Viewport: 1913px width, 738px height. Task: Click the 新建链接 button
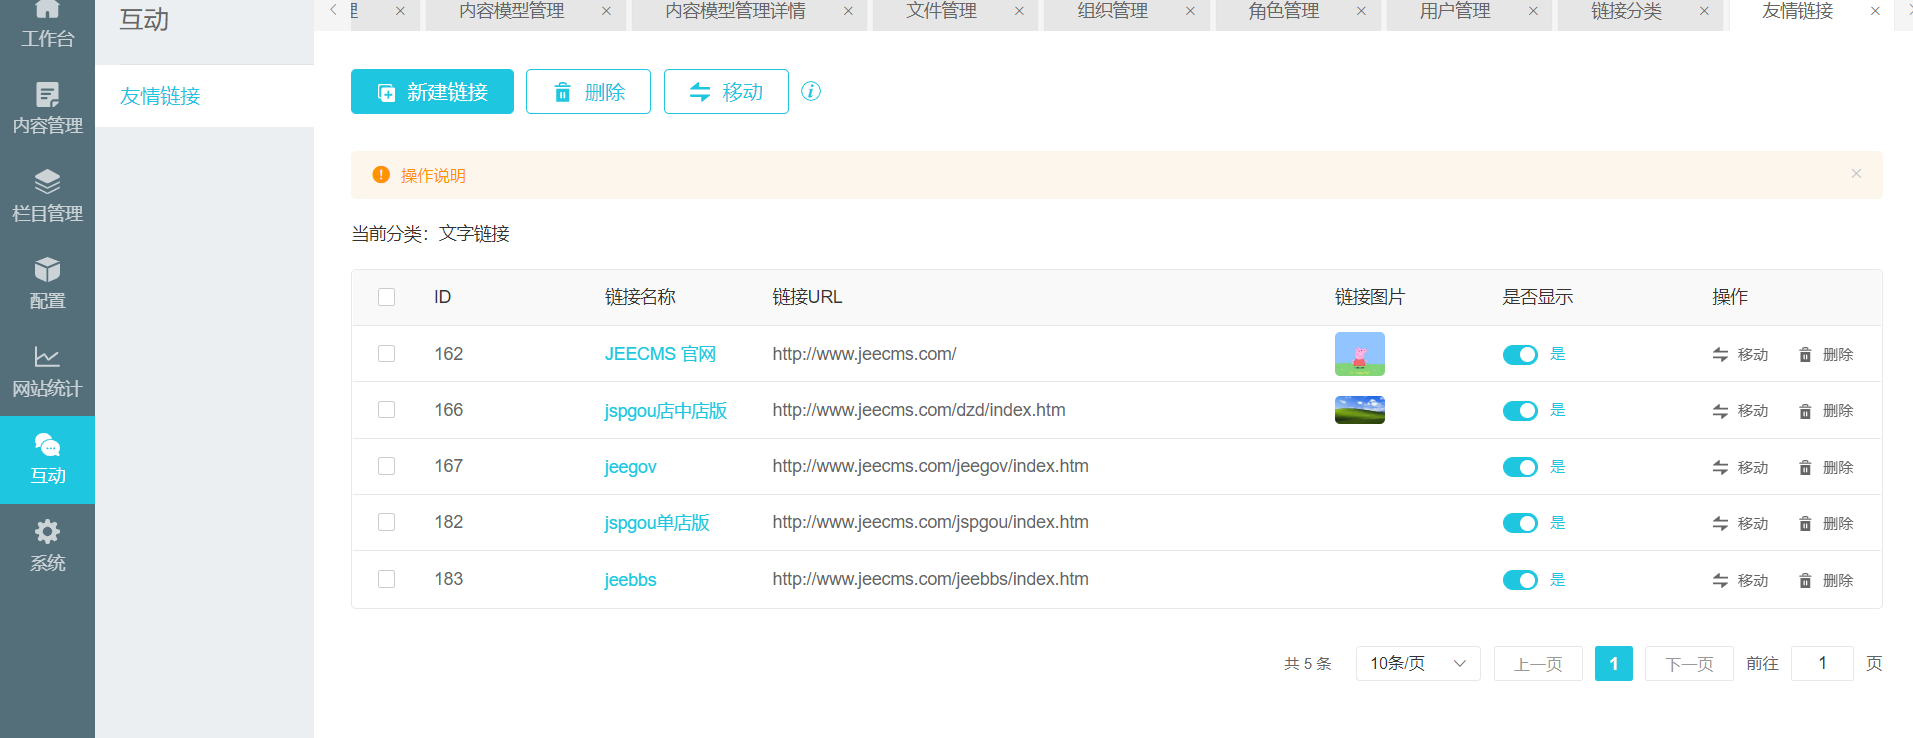tap(432, 92)
